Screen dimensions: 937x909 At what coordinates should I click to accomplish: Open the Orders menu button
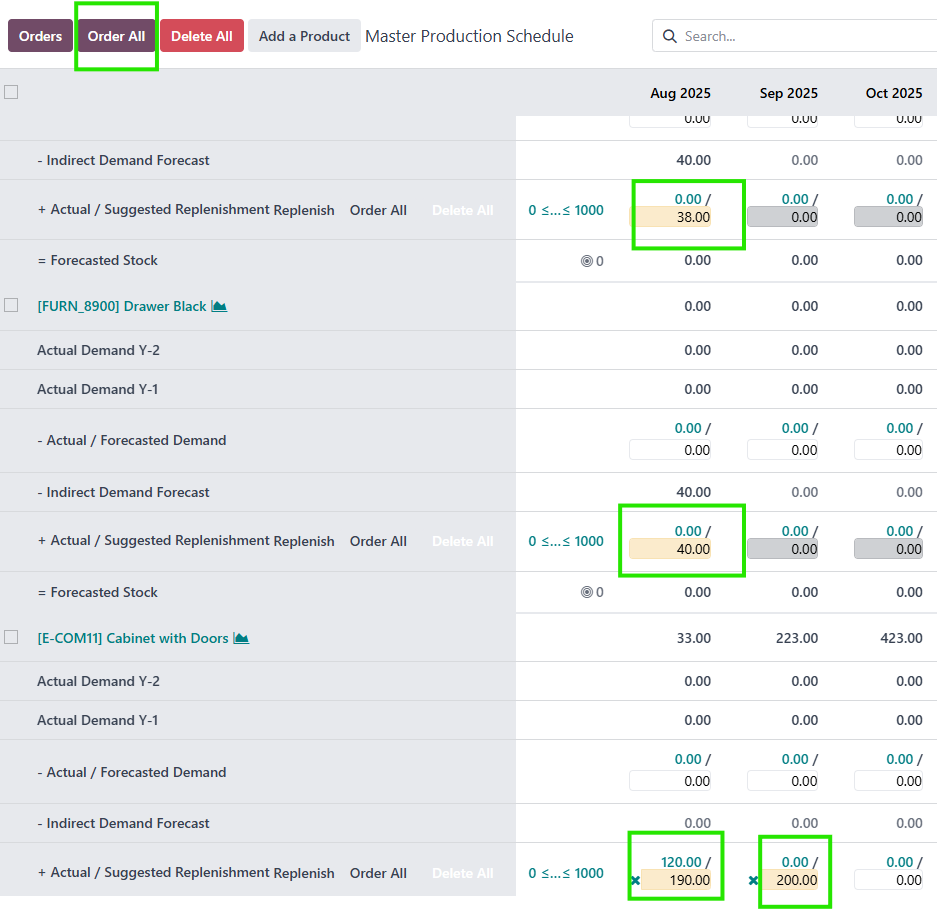click(40, 36)
